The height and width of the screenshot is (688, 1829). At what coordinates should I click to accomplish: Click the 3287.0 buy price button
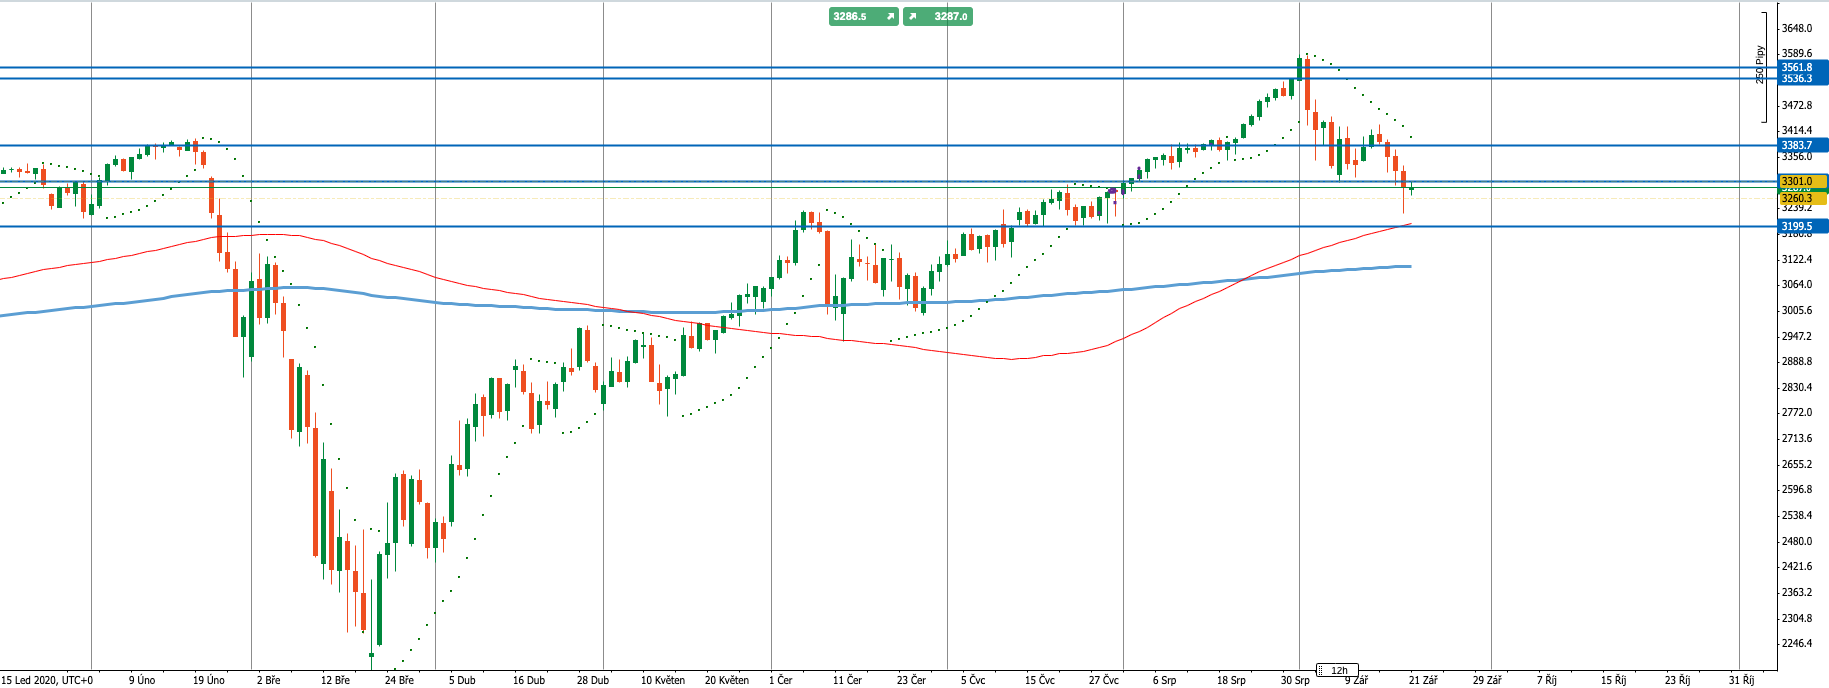pyautogui.click(x=938, y=17)
